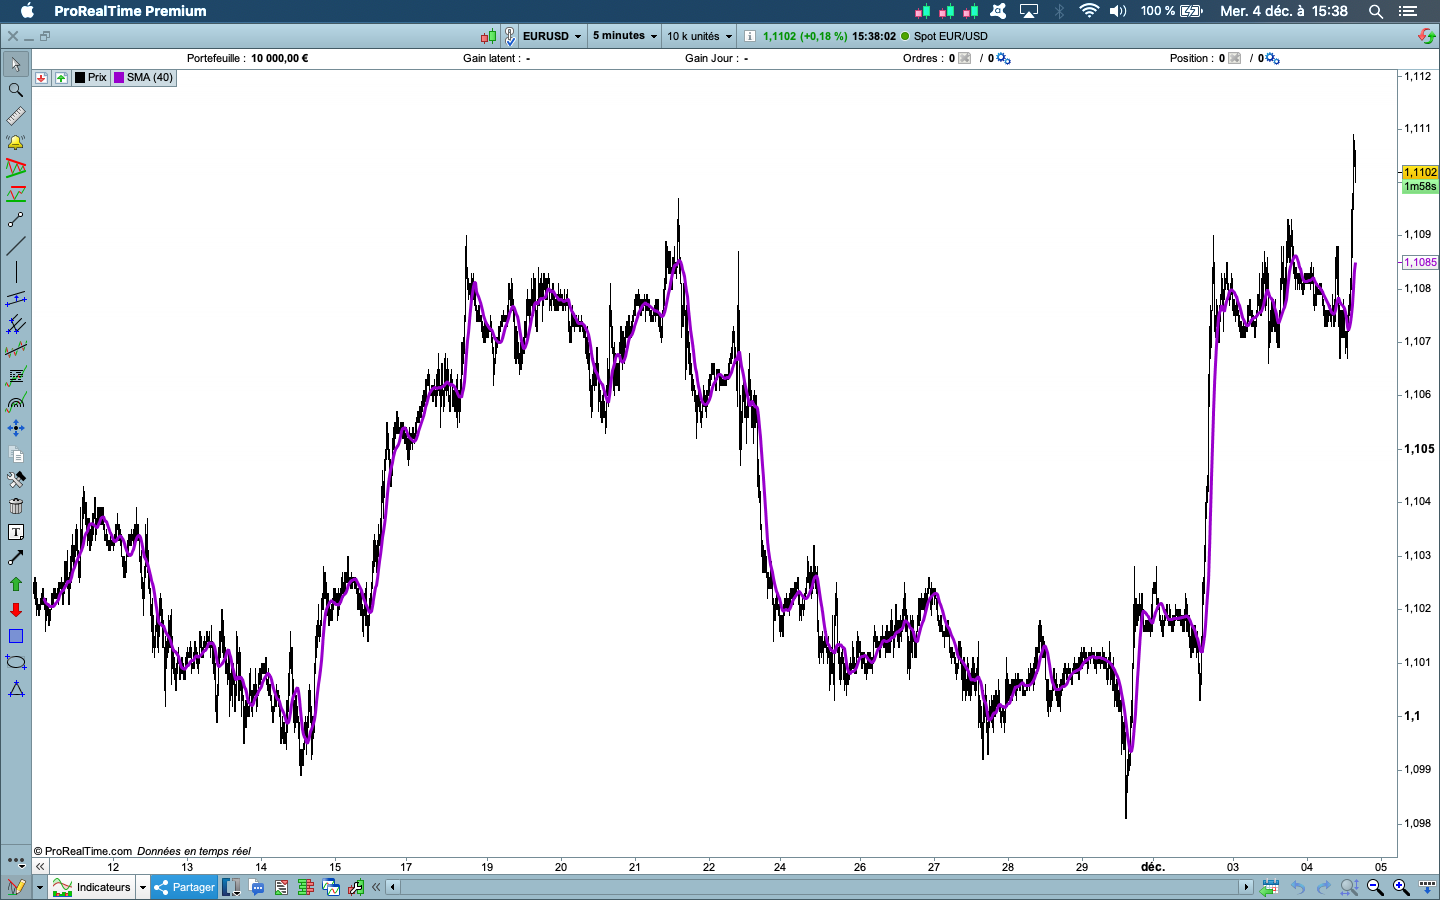The height and width of the screenshot is (900, 1440).
Task: Choose the black arrow drawing tool
Action: (x=15, y=558)
